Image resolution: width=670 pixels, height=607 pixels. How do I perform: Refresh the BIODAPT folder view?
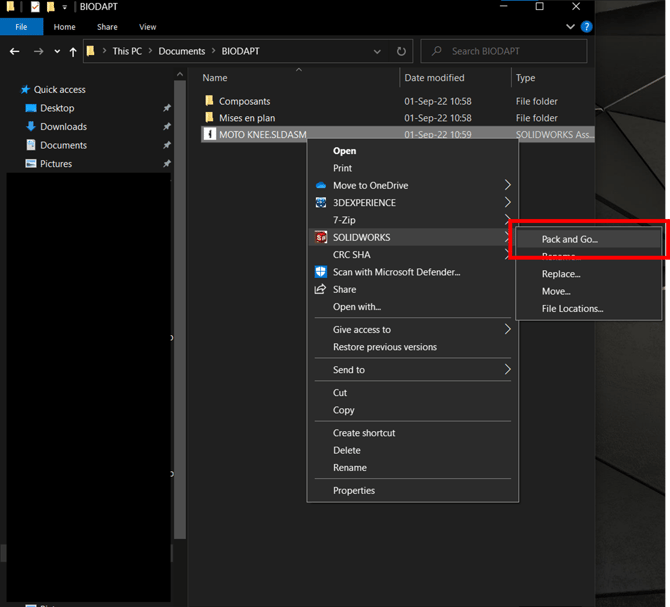(x=401, y=51)
